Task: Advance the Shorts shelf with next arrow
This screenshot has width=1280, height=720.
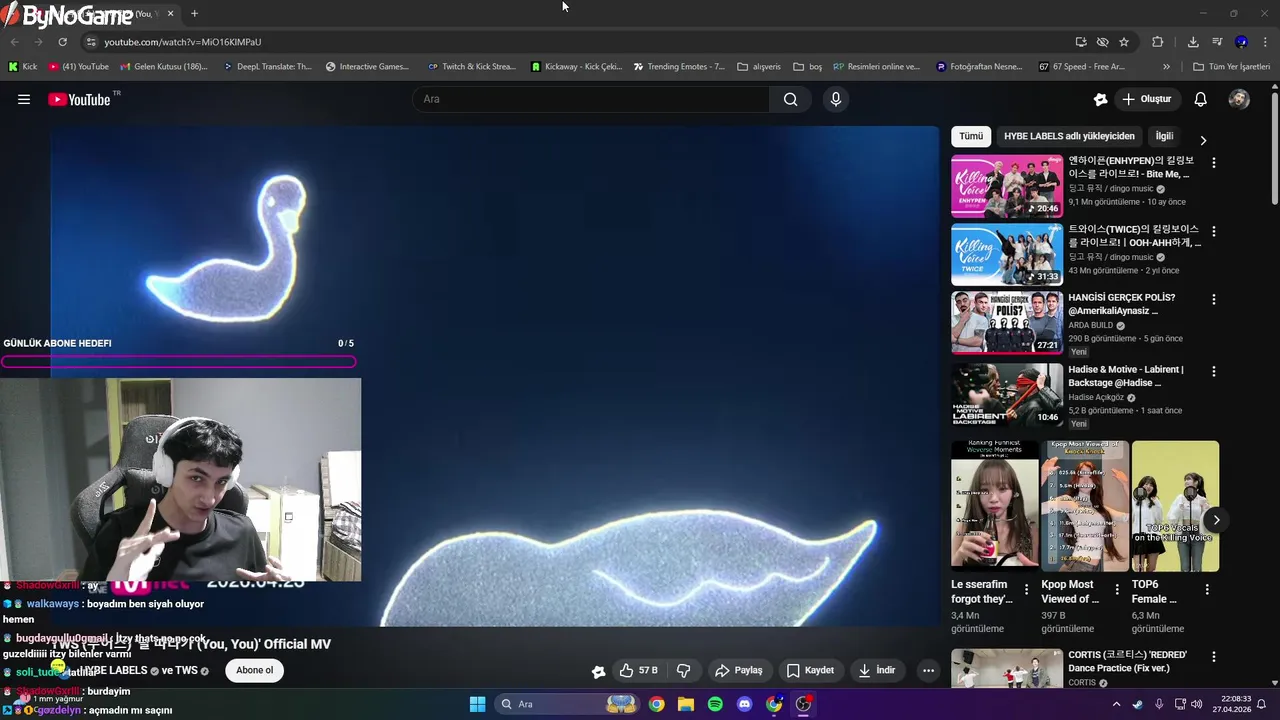Action: pos(1216,520)
